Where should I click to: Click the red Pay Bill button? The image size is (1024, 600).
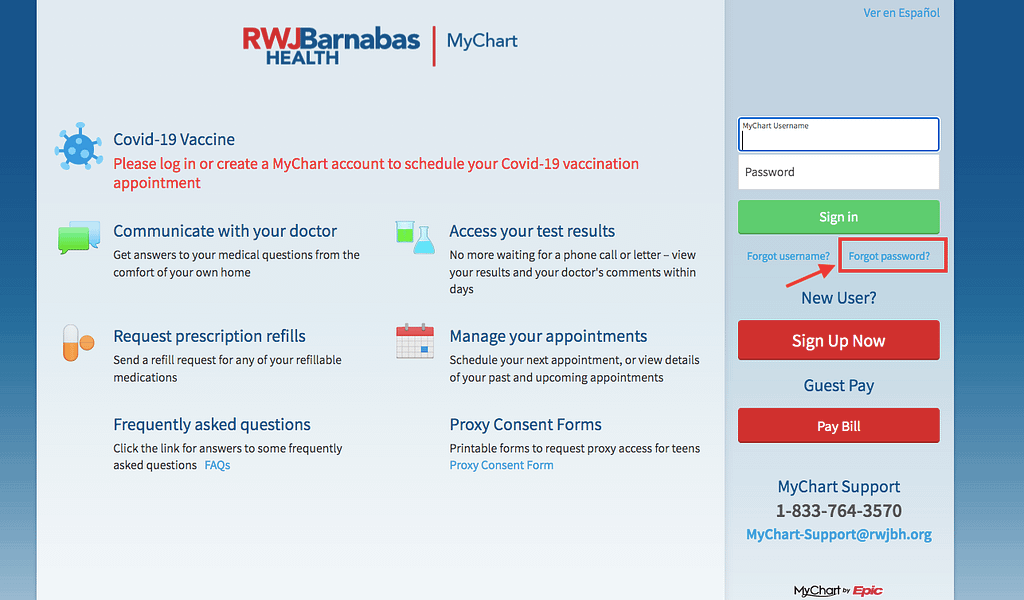[x=839, y=426]
